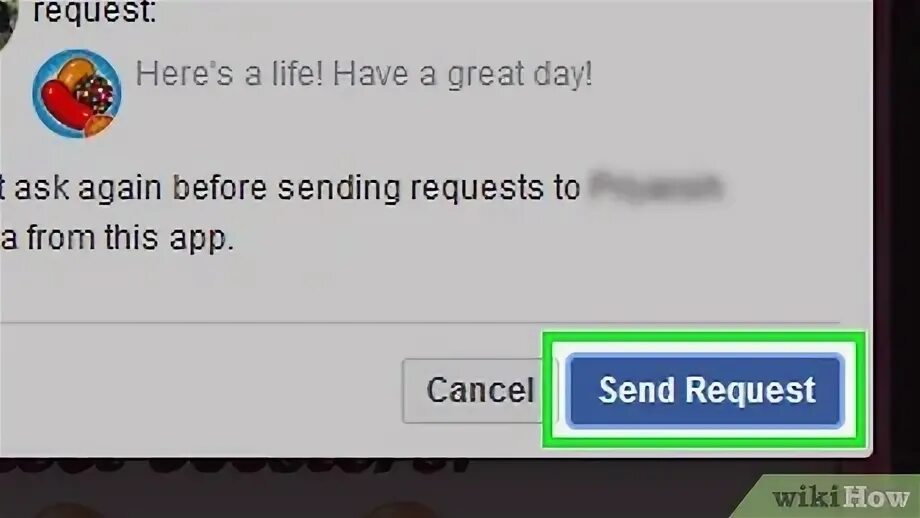
Task: Click the partial profile avatar at top-left
Action: (8, 21)
